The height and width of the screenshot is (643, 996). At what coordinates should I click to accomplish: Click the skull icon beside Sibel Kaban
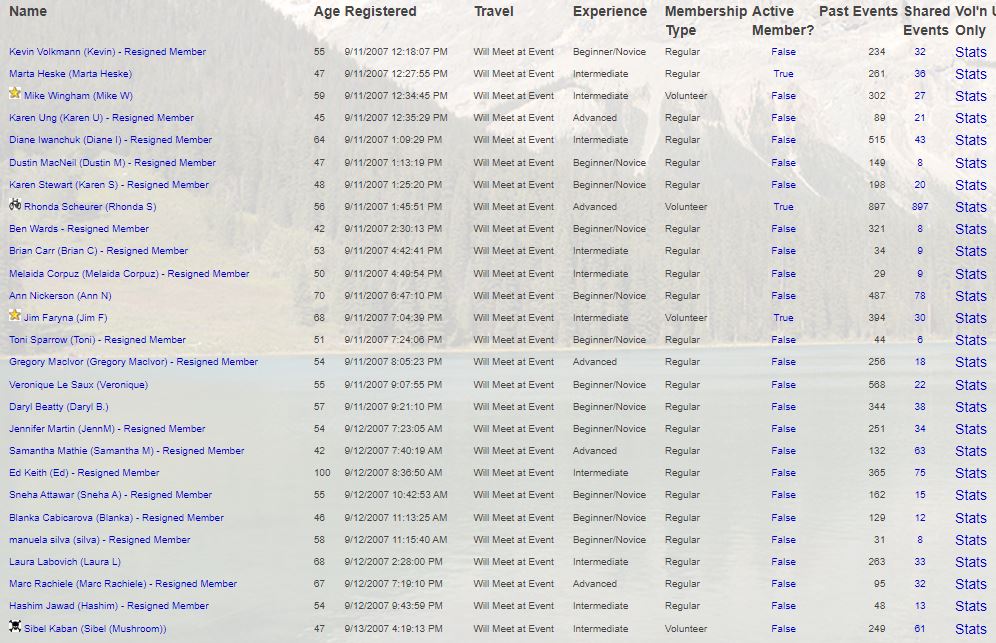tap(15, 626)
